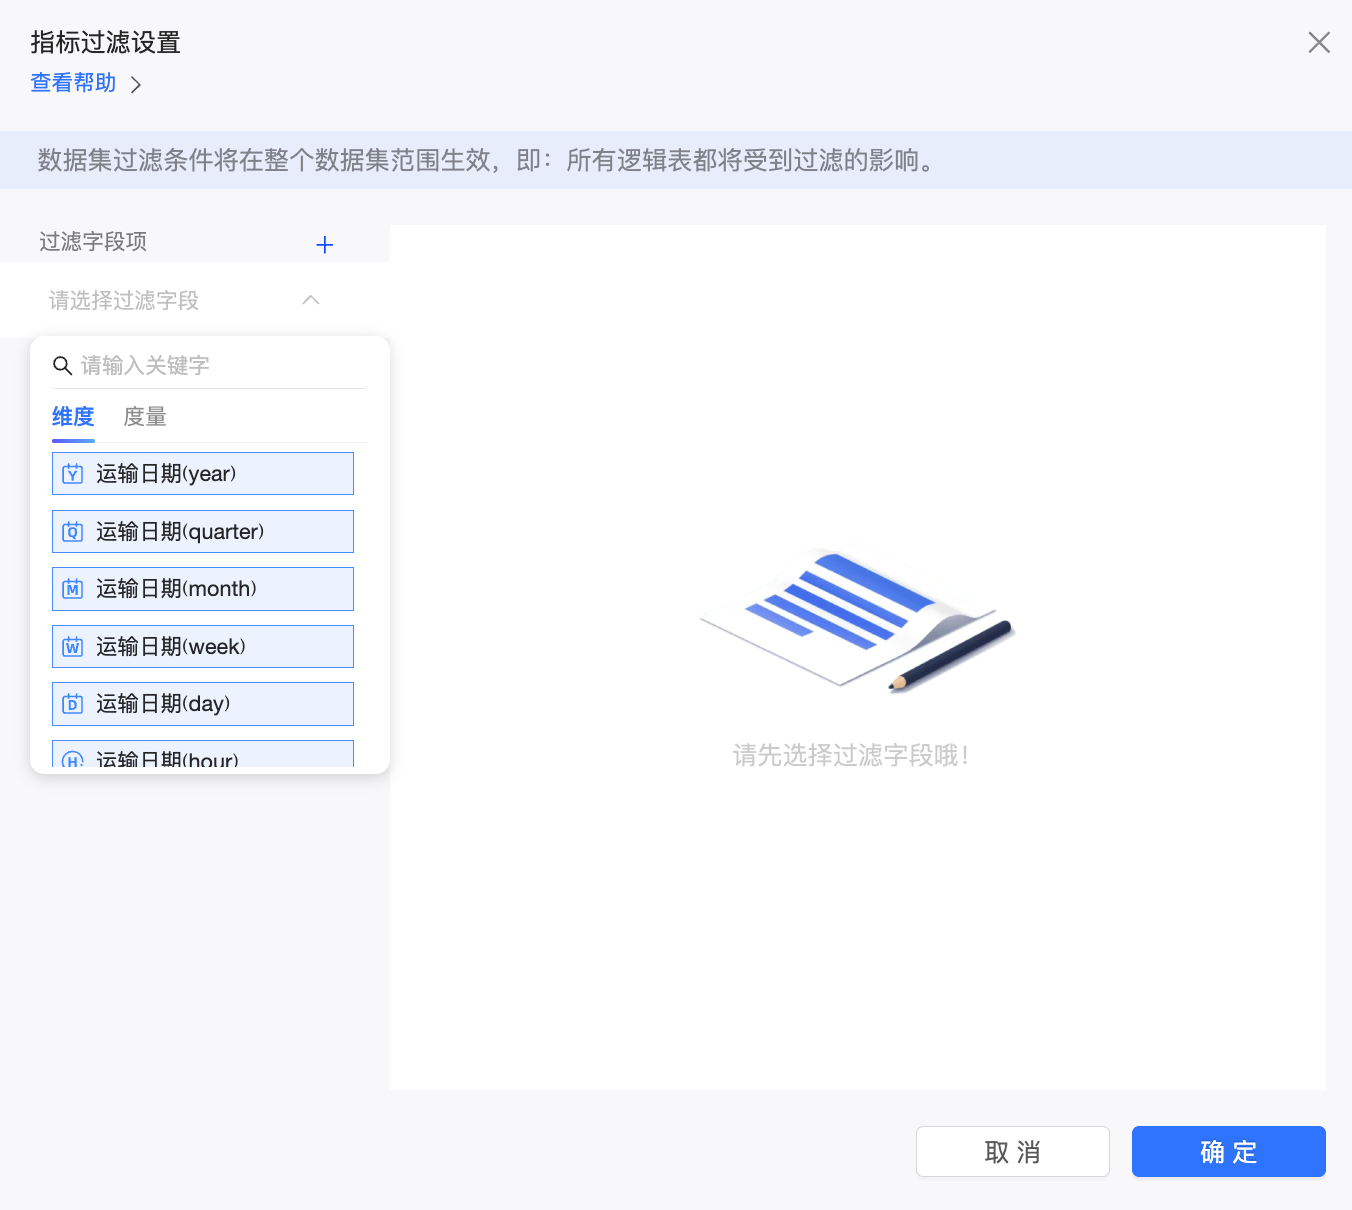Click the quarter calendar icon
This screenshot has height=1210, width=1352.
pos(73,531)
